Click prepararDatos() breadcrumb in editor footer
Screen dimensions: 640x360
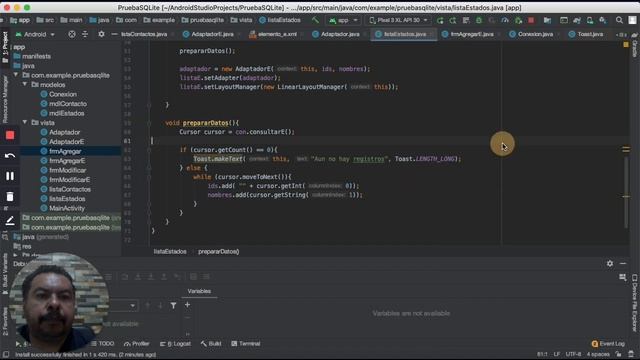[219, 251]
